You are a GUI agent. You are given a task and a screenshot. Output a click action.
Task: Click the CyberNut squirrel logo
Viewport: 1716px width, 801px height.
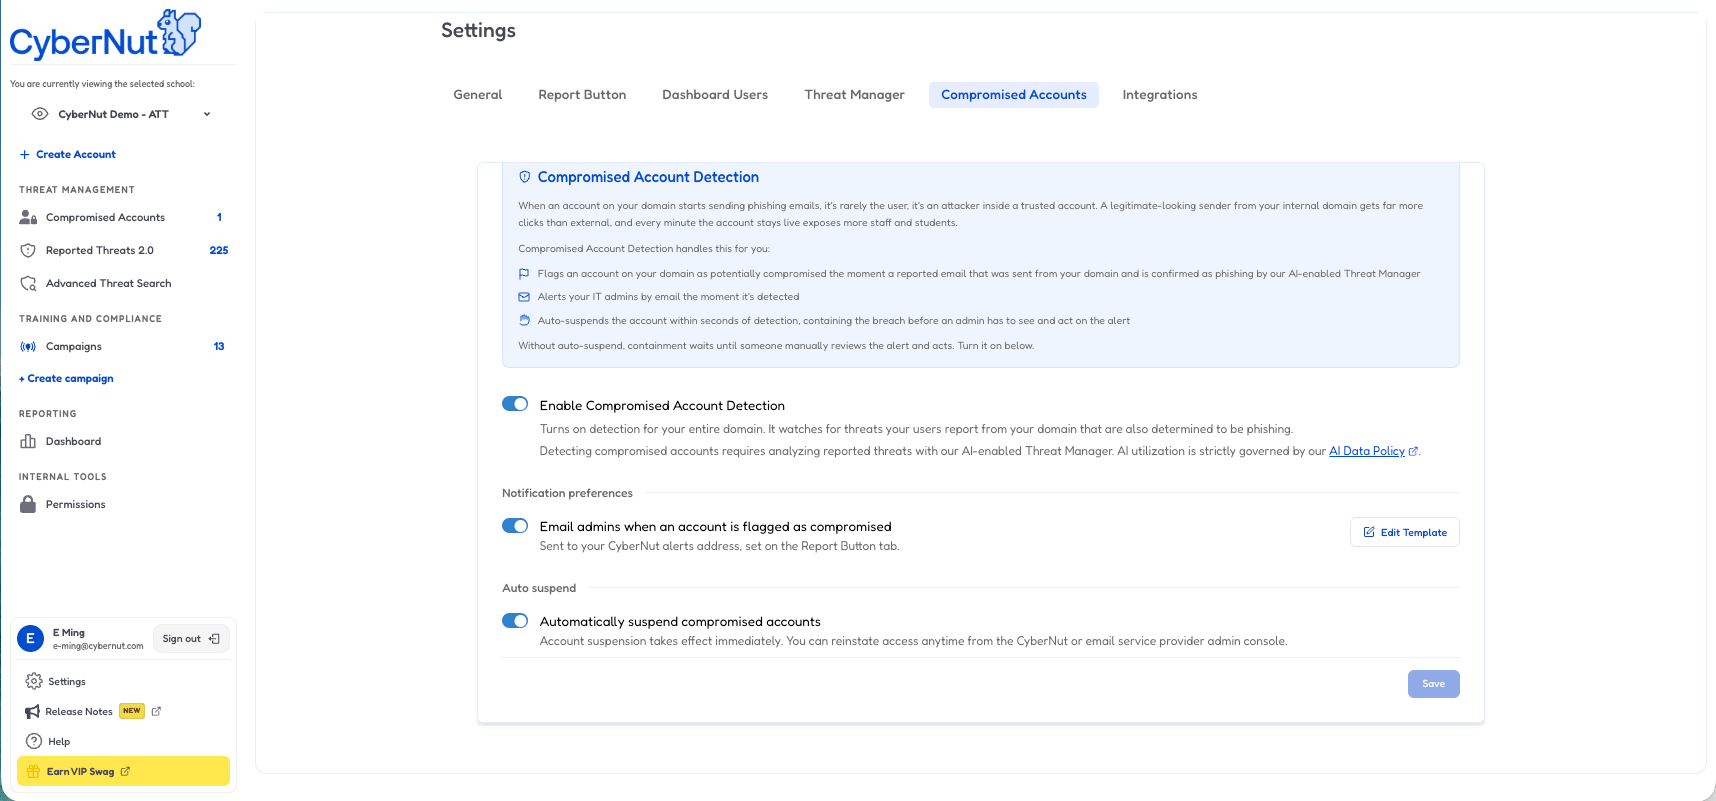pyautogui.click(x=180, y=33)
